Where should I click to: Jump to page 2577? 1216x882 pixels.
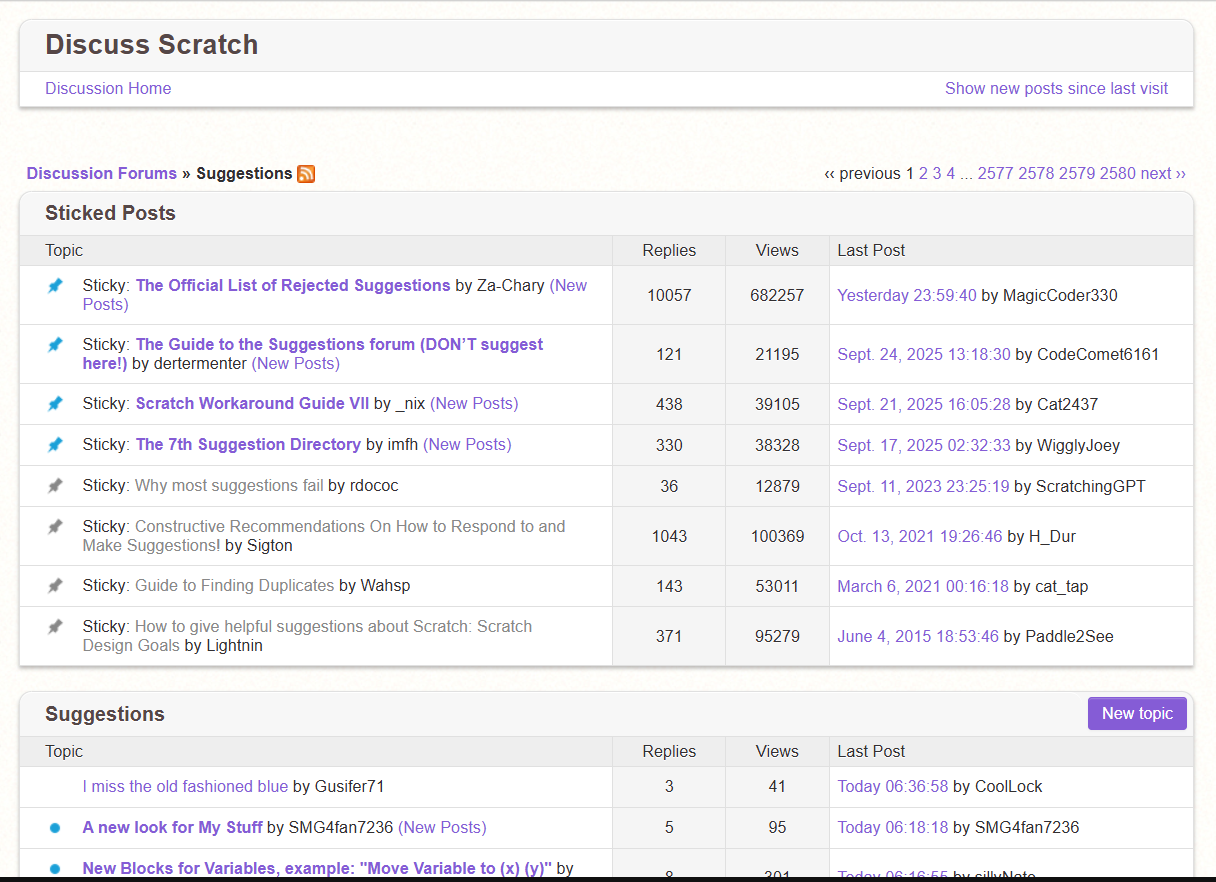996,173
